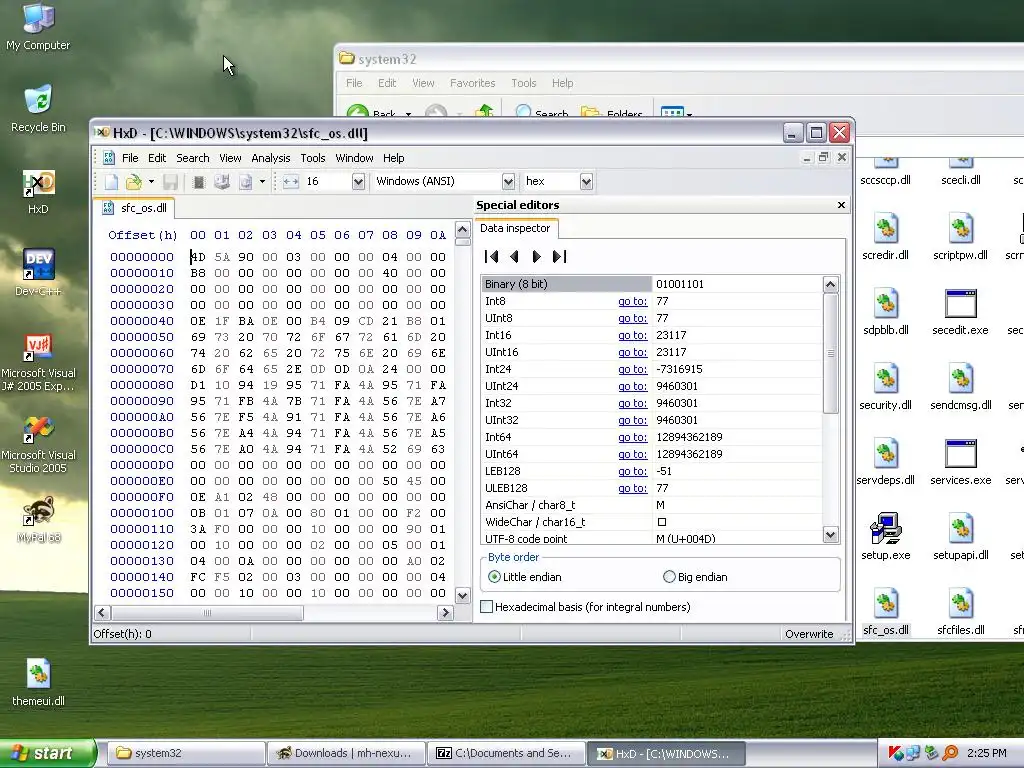Go to previous byte in Data inspector
The image size is (1024, 768).
pos(514,257)
